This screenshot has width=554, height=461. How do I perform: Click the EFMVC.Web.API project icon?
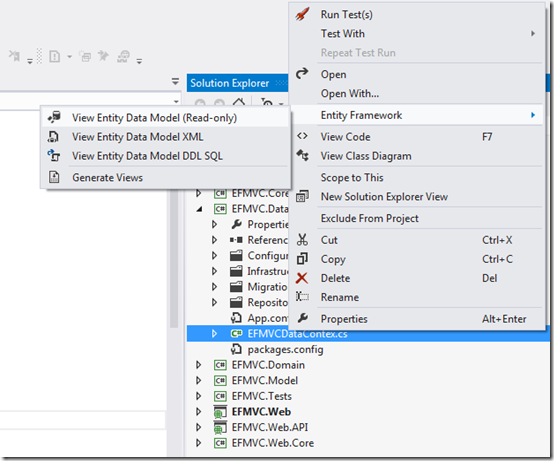coord(220,427)
